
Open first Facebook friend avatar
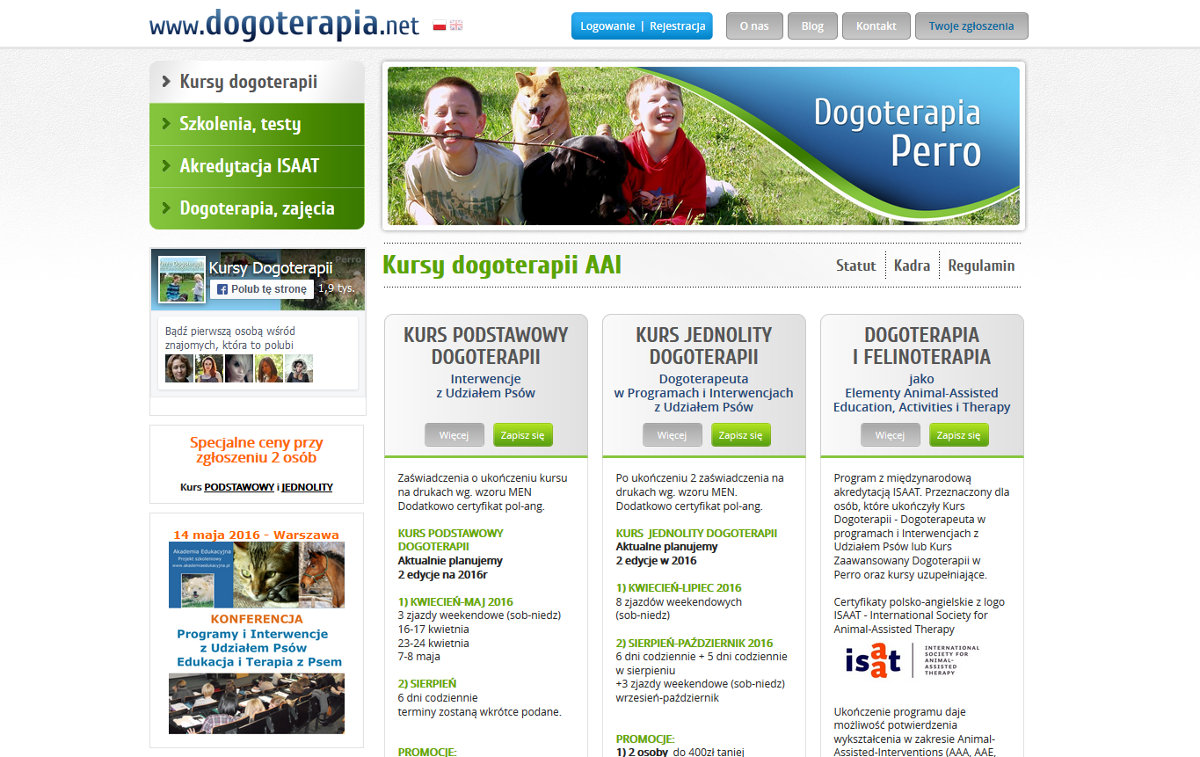pyautogui.click(x=179, y=368)
